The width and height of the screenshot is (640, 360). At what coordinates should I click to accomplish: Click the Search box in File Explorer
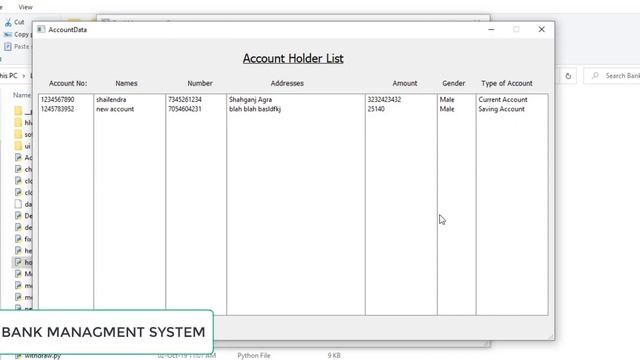click(x=612, y=76)
